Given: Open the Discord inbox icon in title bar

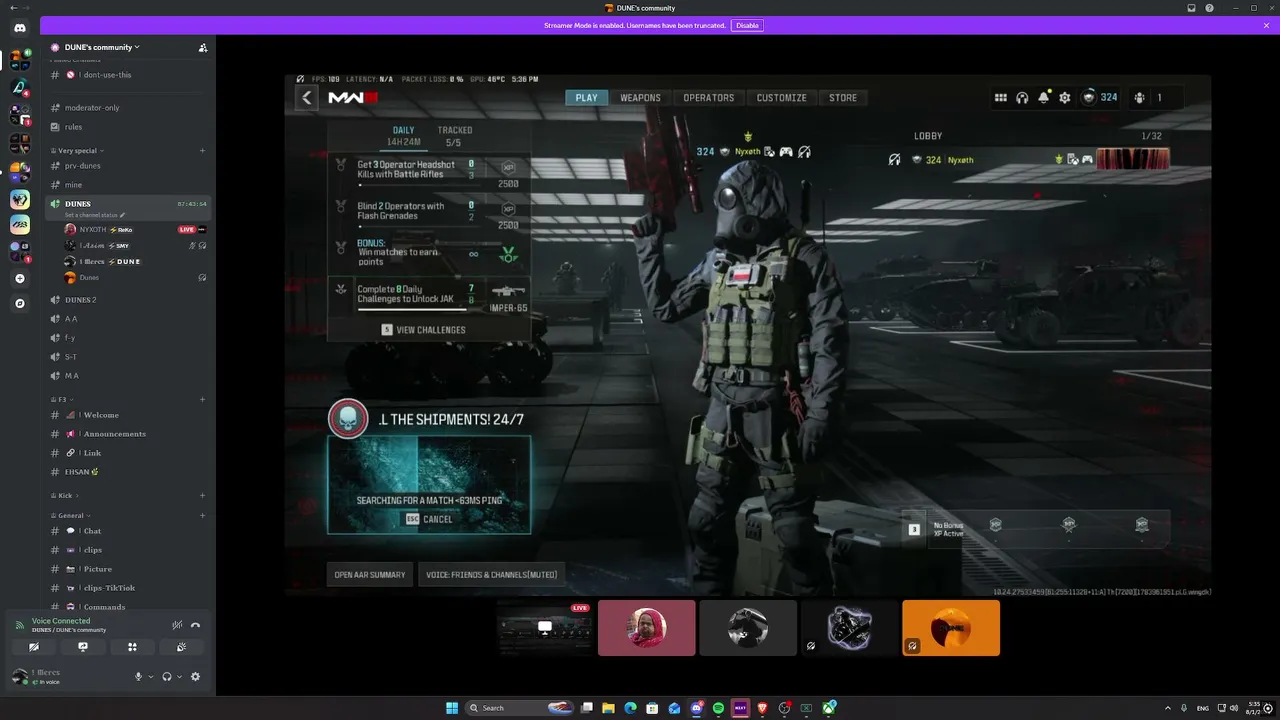Looking at the screenshot, I should 1191,8.
